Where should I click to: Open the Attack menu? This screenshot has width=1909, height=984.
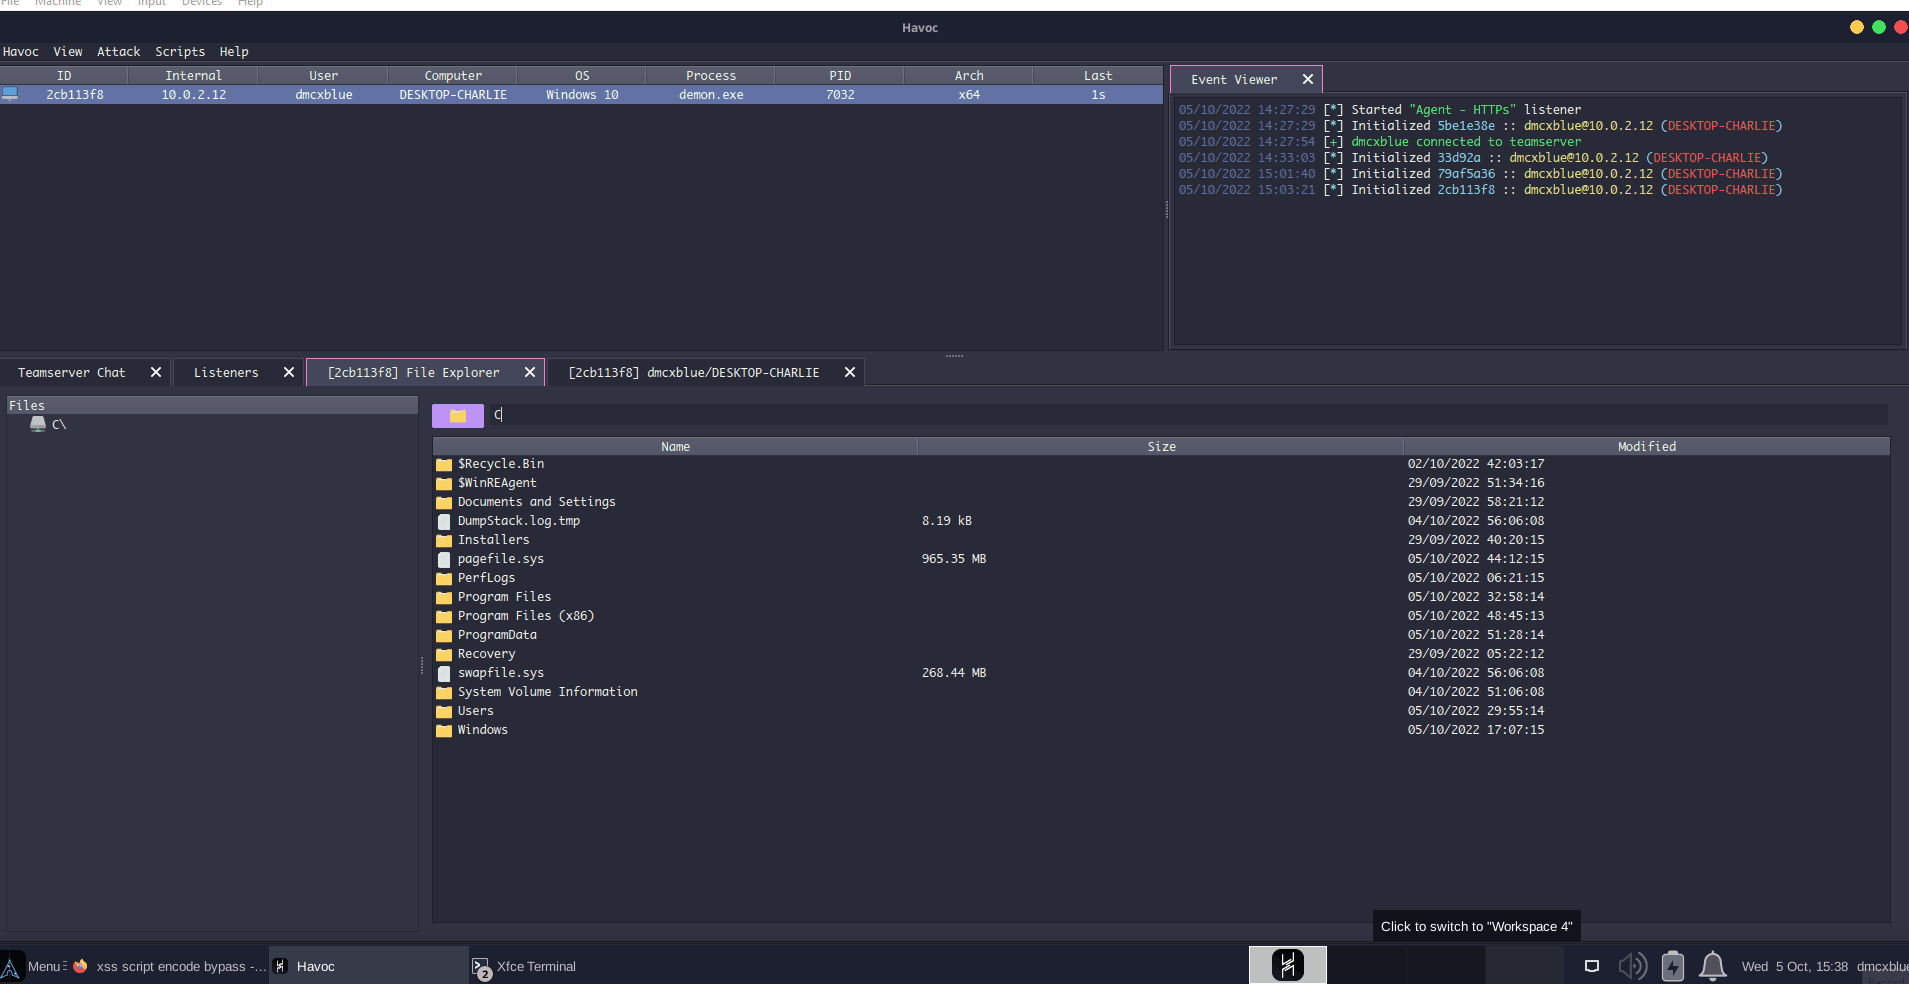click(x=119, y=51)
